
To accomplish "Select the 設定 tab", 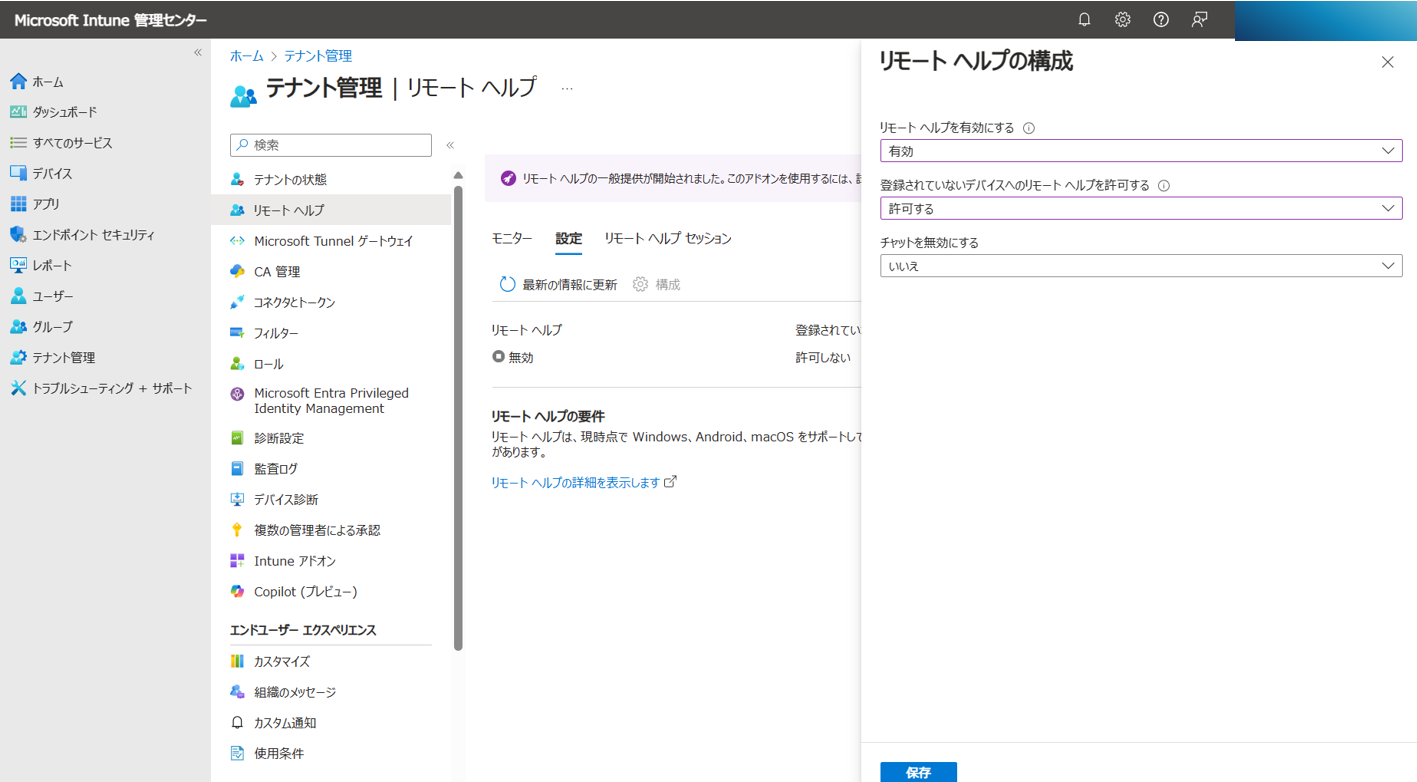I will pos(569,238).
